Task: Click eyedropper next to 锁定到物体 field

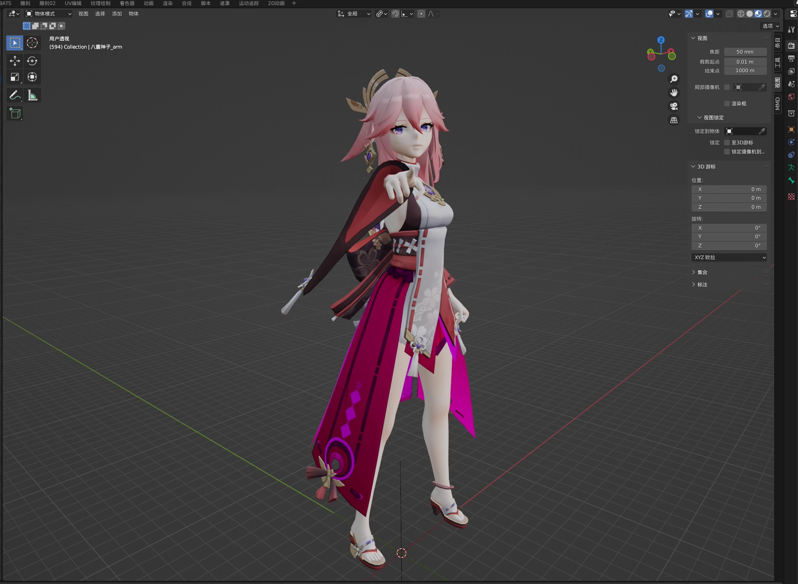Action: 762,131
